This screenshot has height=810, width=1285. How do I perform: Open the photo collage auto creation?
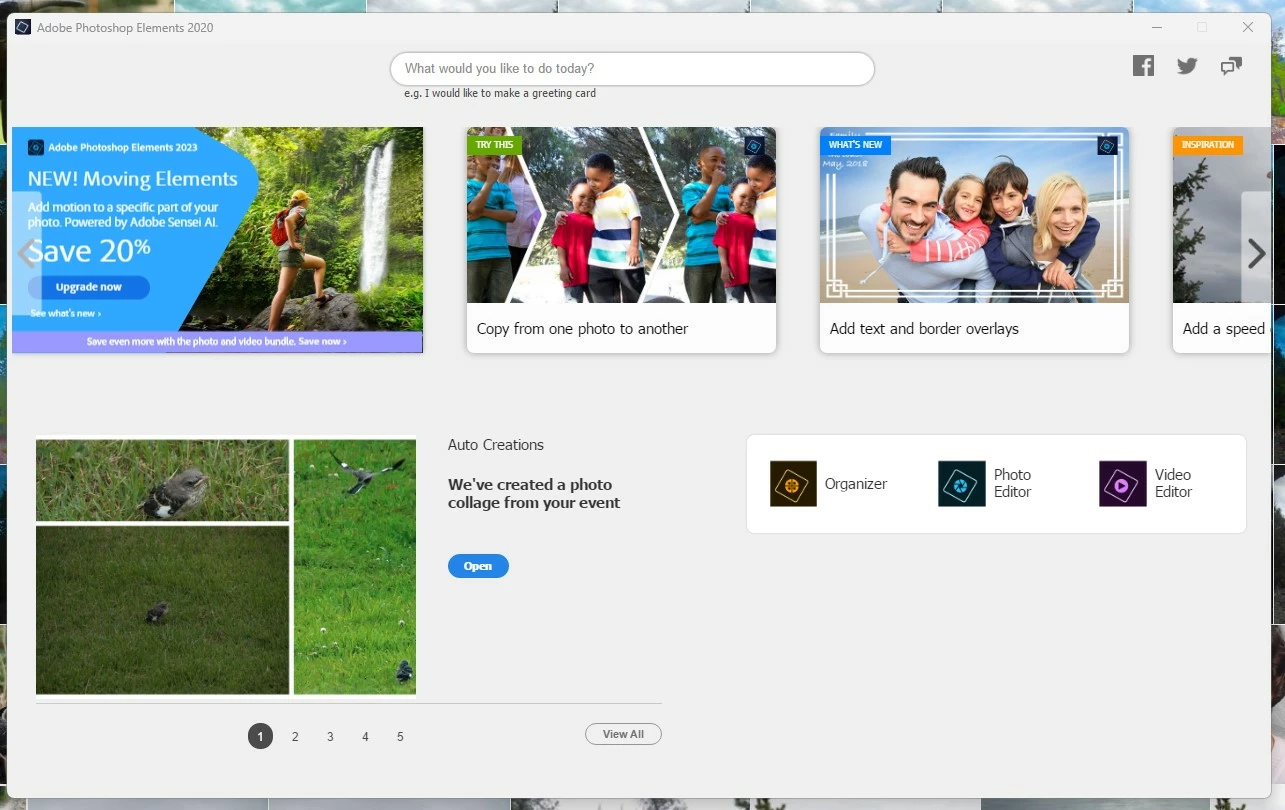point(478,566)
